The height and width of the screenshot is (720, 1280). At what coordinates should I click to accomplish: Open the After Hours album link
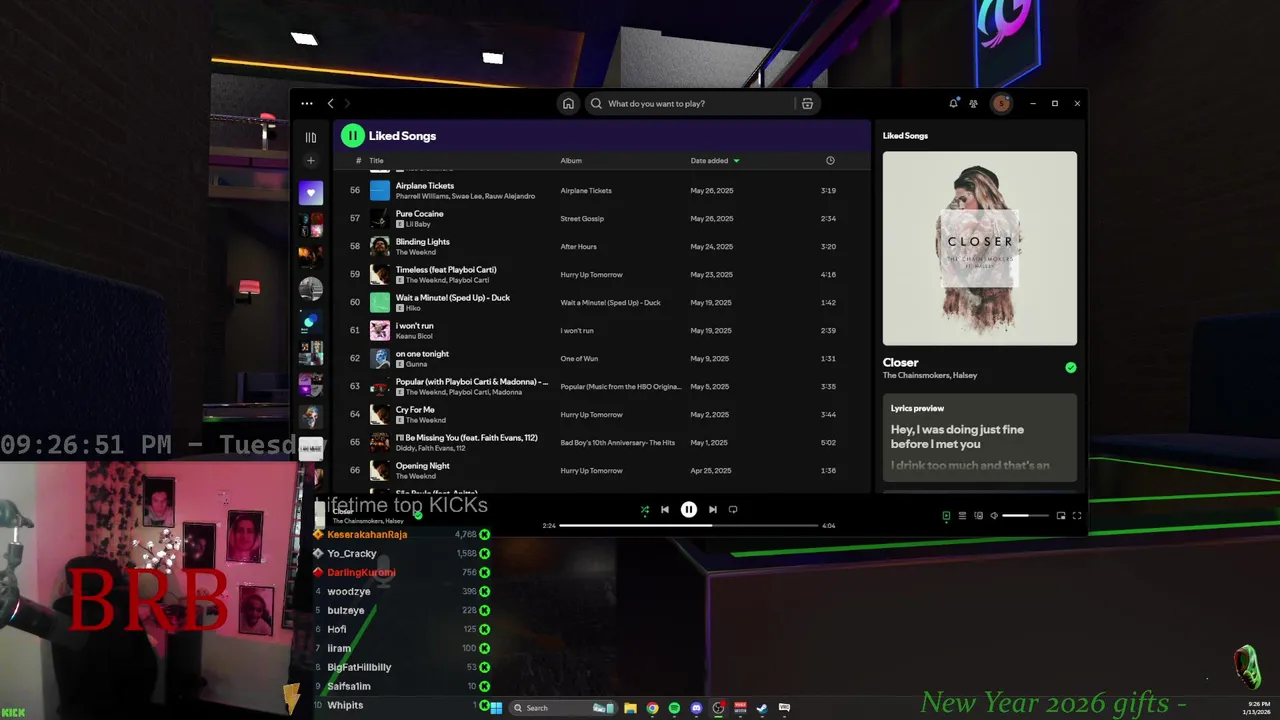[x=578, y=246]
